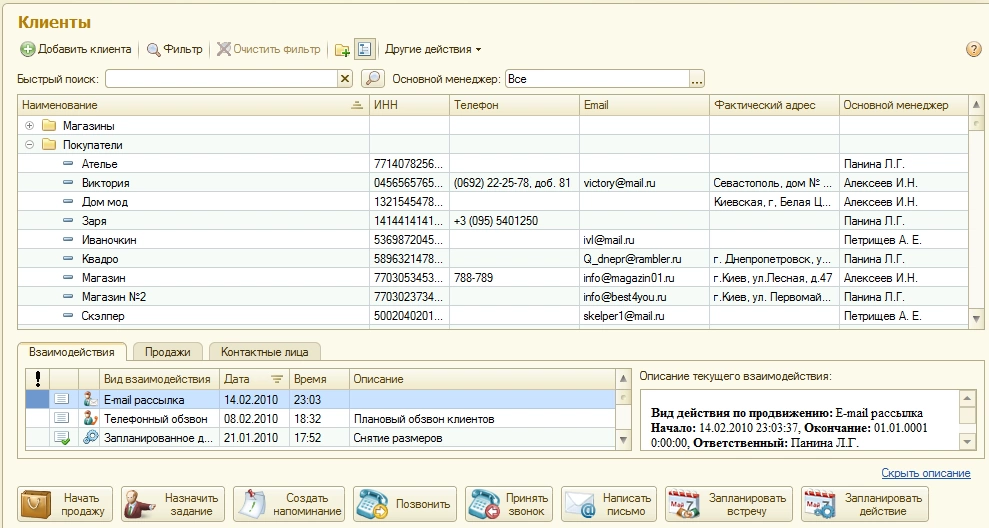
Task: Run quick search with magnifier button
Action: (372, 78)
